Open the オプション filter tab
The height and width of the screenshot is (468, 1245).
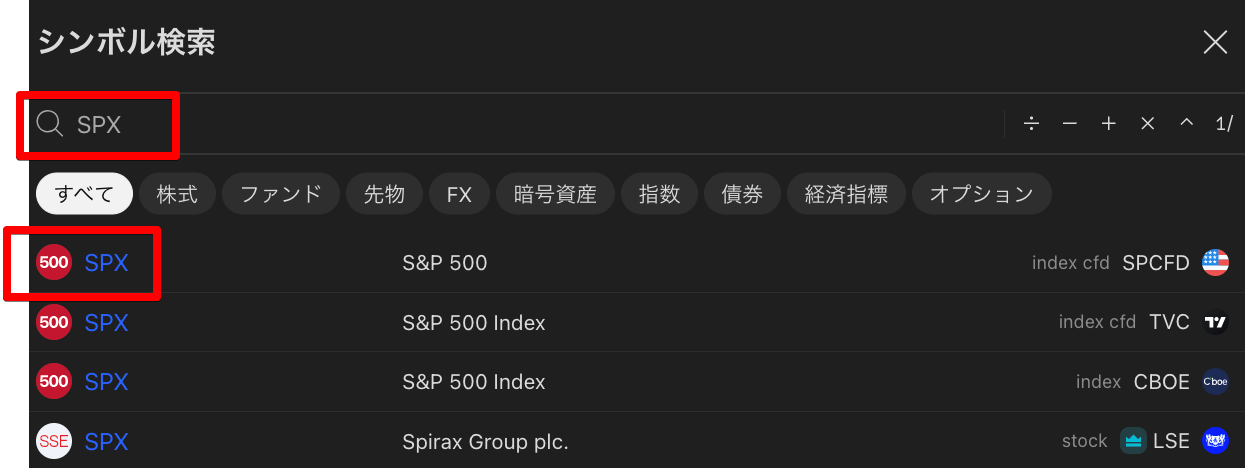click(x=981, y=194)
